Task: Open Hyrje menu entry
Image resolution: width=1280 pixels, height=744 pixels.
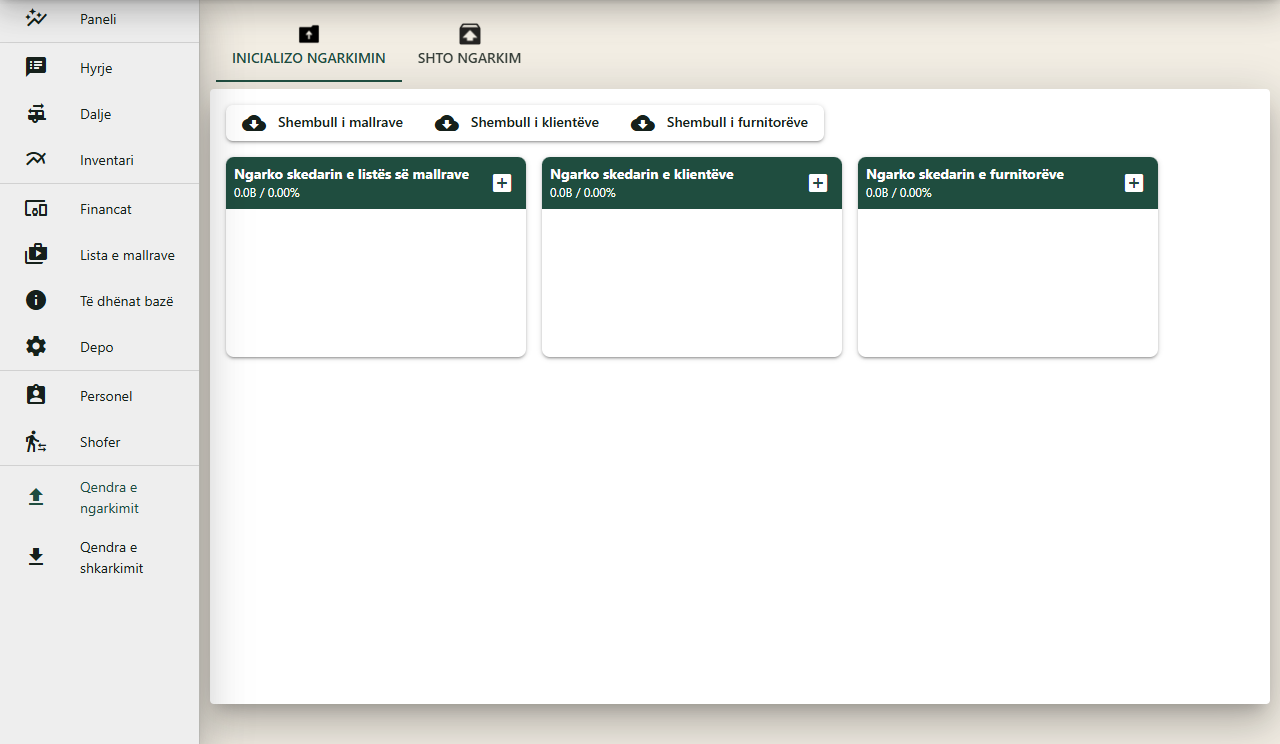Action: (100, 67)
